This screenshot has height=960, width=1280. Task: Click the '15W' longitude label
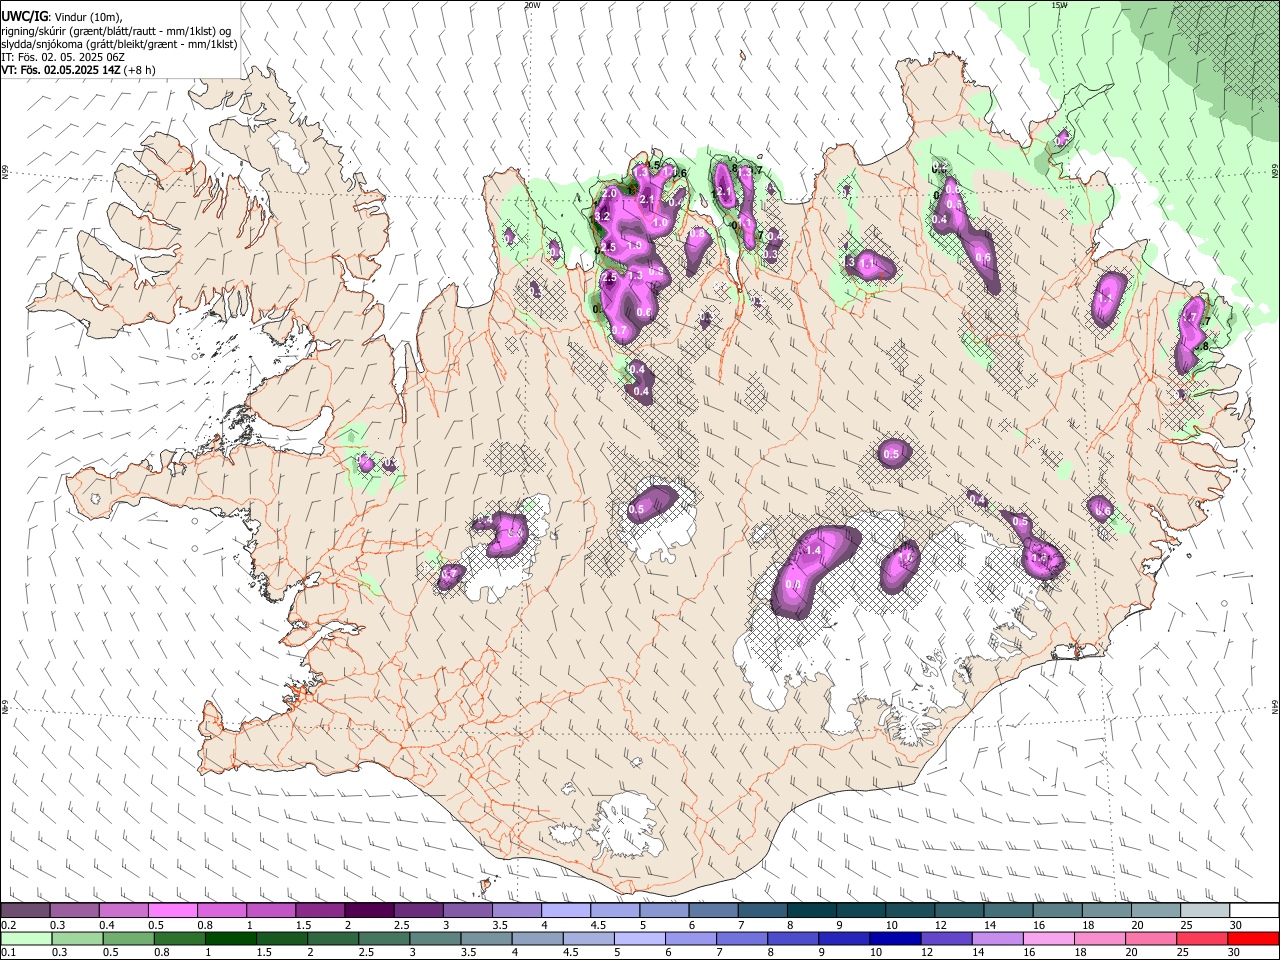pyautogui.click(x=1059, y=5)
